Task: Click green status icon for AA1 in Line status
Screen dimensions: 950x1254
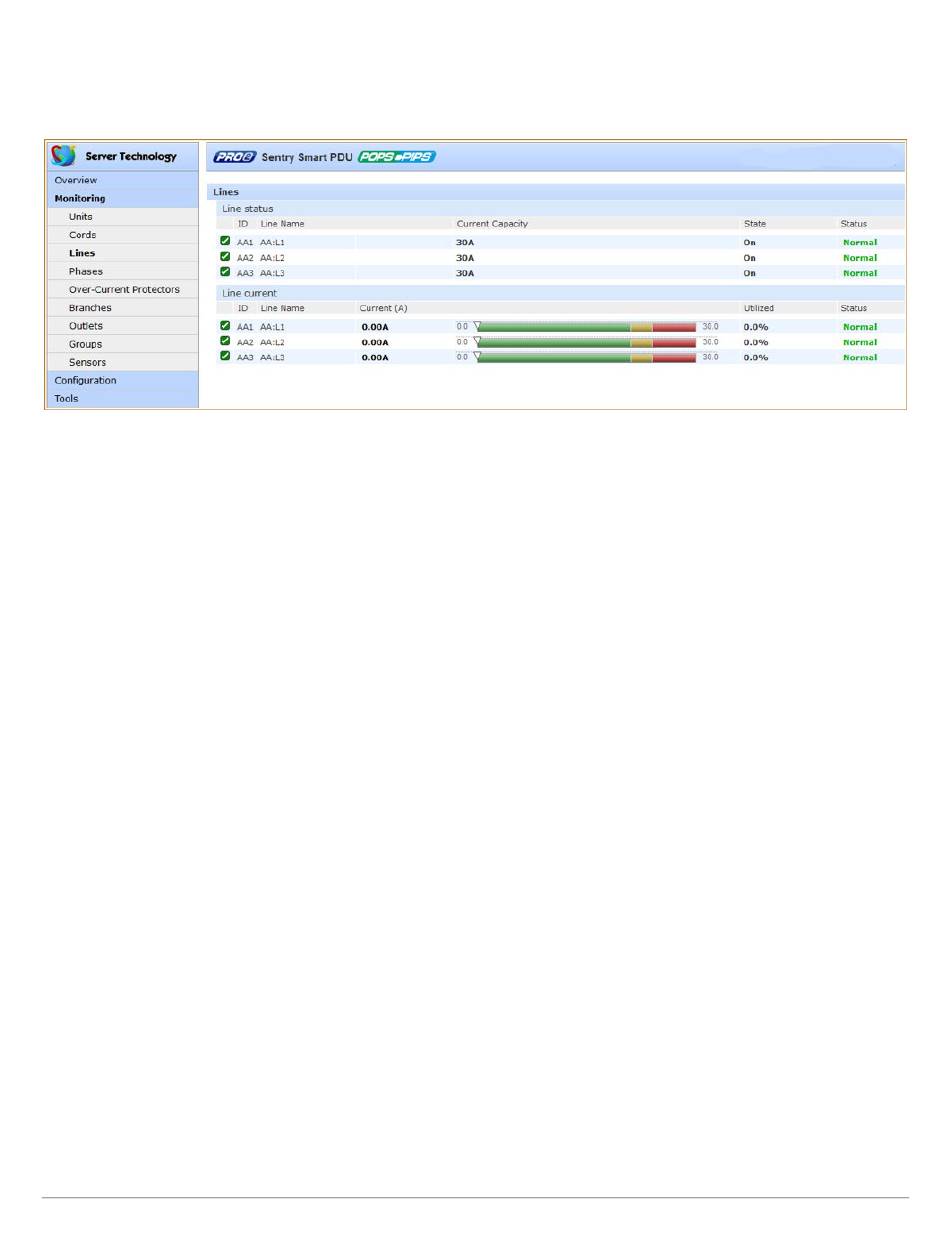Action: point(225,242)
